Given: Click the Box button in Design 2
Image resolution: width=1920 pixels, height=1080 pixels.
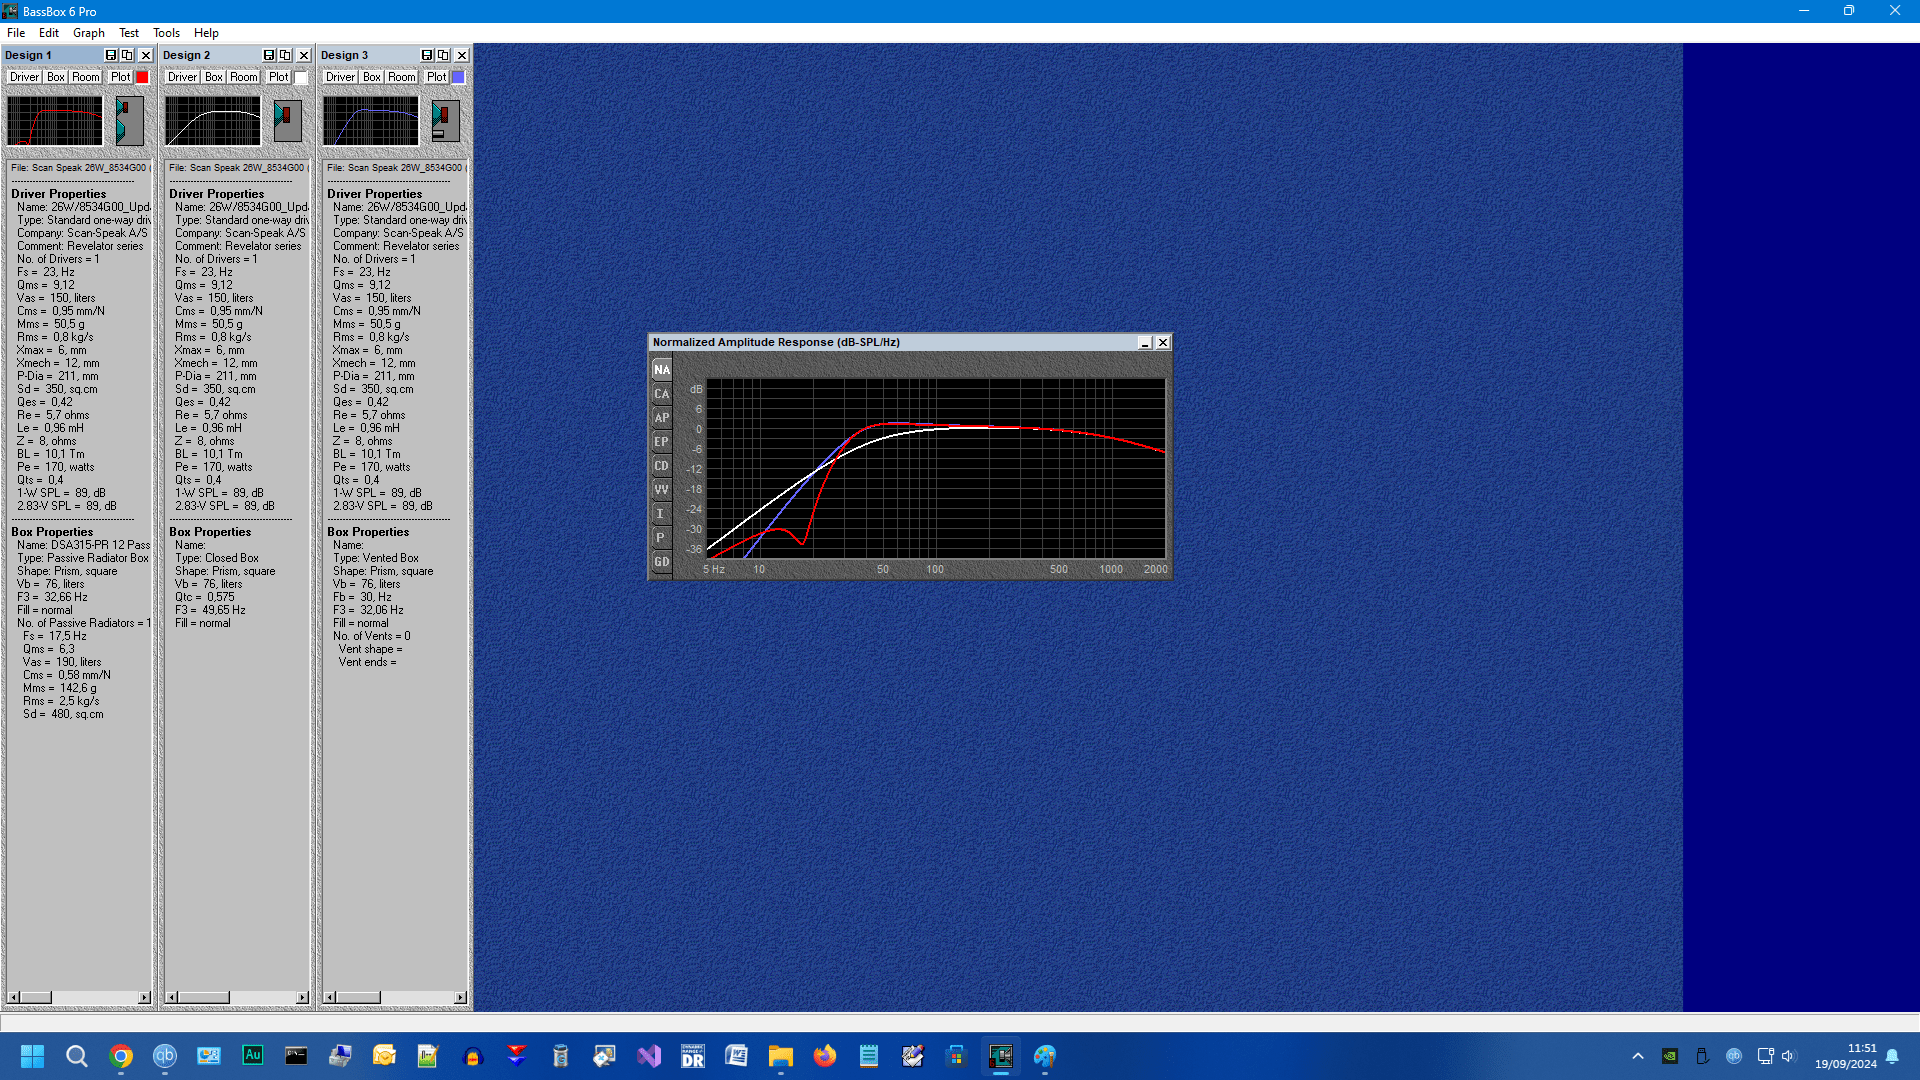Looking at the screenshot, I should pos(214,77).
